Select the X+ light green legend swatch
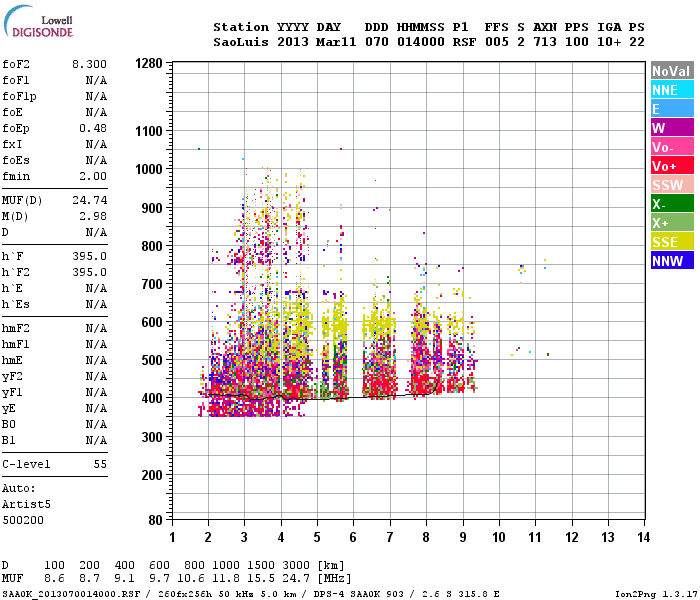This screenshot has width=700, height=600. [x=672, y=223]
